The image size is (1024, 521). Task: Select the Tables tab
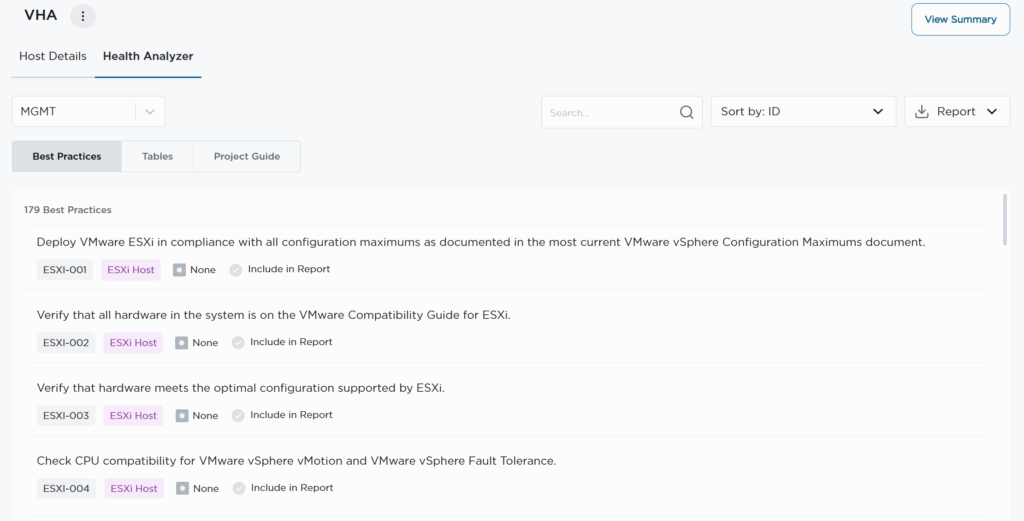[x=157, y=157]
